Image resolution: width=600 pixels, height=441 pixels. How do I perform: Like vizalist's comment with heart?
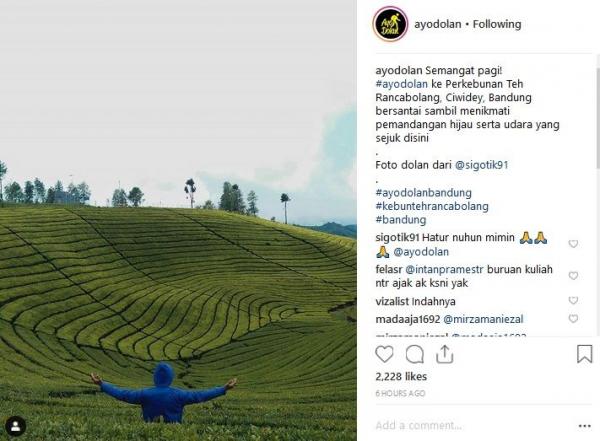point(573,301)
